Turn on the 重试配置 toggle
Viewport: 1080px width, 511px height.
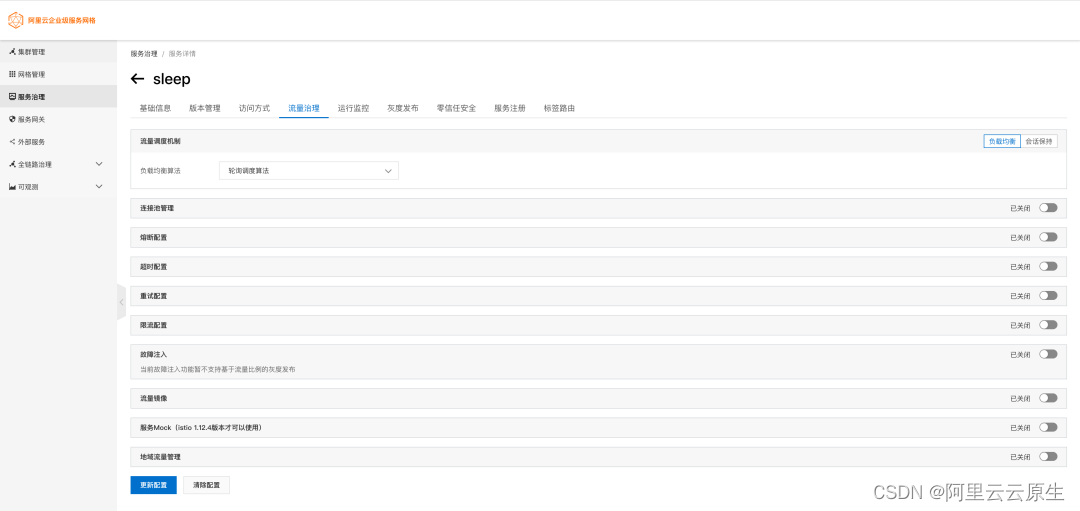pyautogui.click(x=1048, y=295)
